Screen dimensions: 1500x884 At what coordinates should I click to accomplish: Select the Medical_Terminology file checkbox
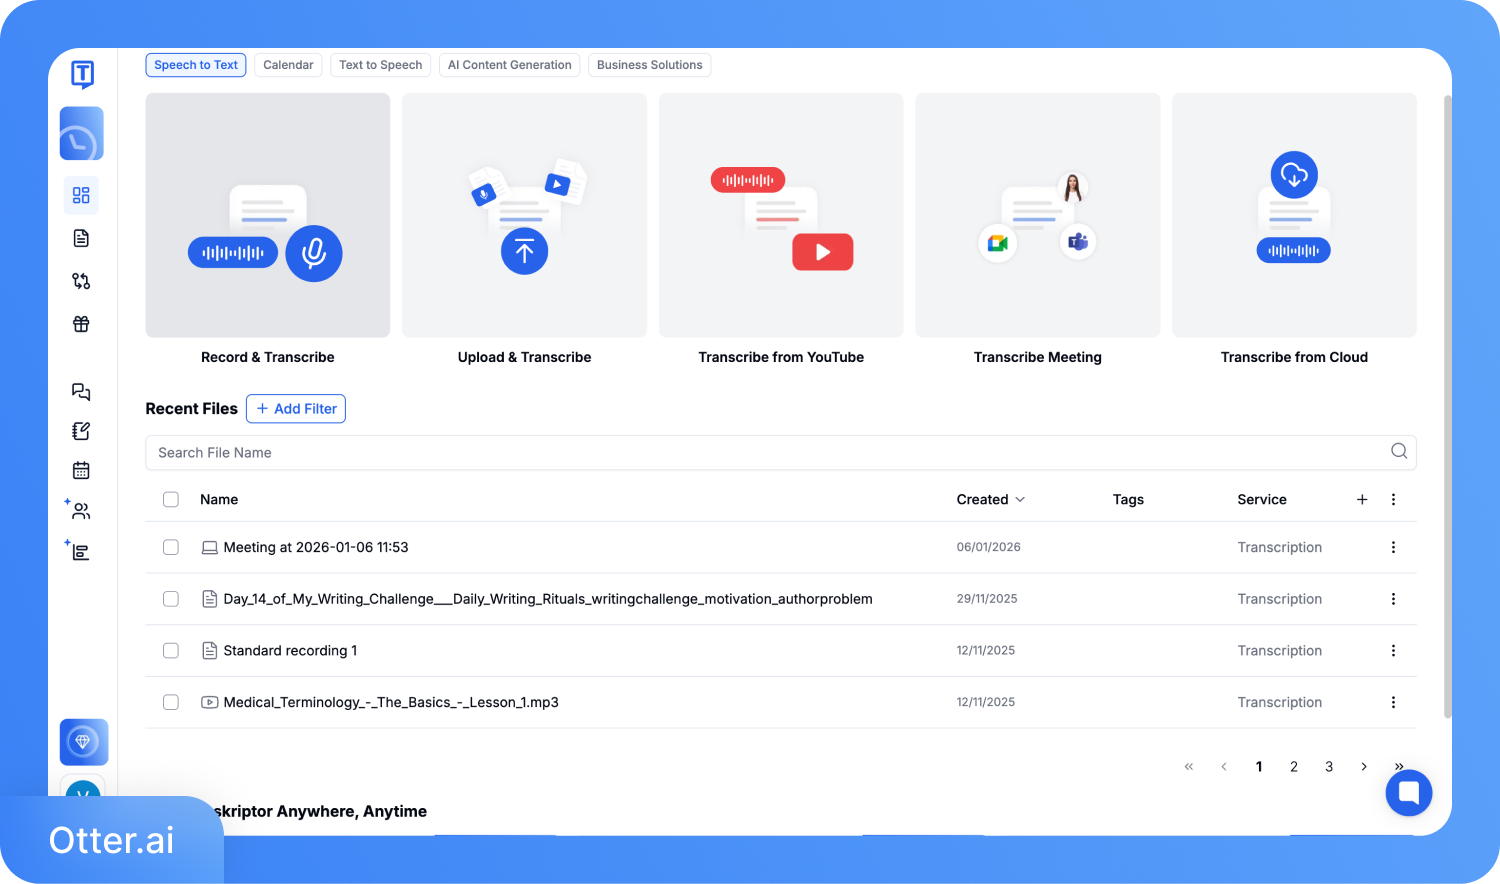171,702
